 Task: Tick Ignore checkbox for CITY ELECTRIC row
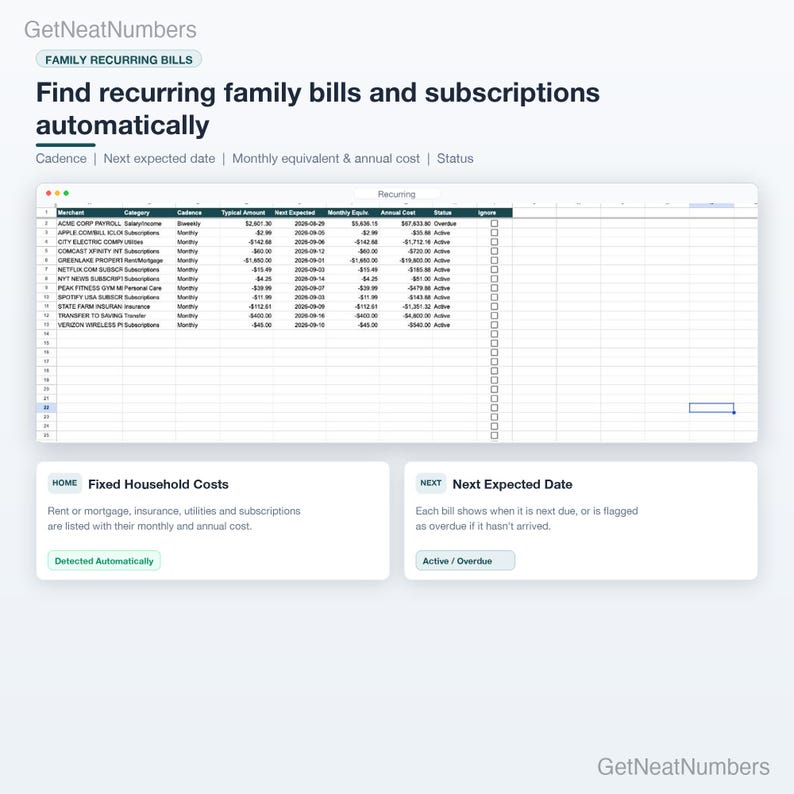494,242
